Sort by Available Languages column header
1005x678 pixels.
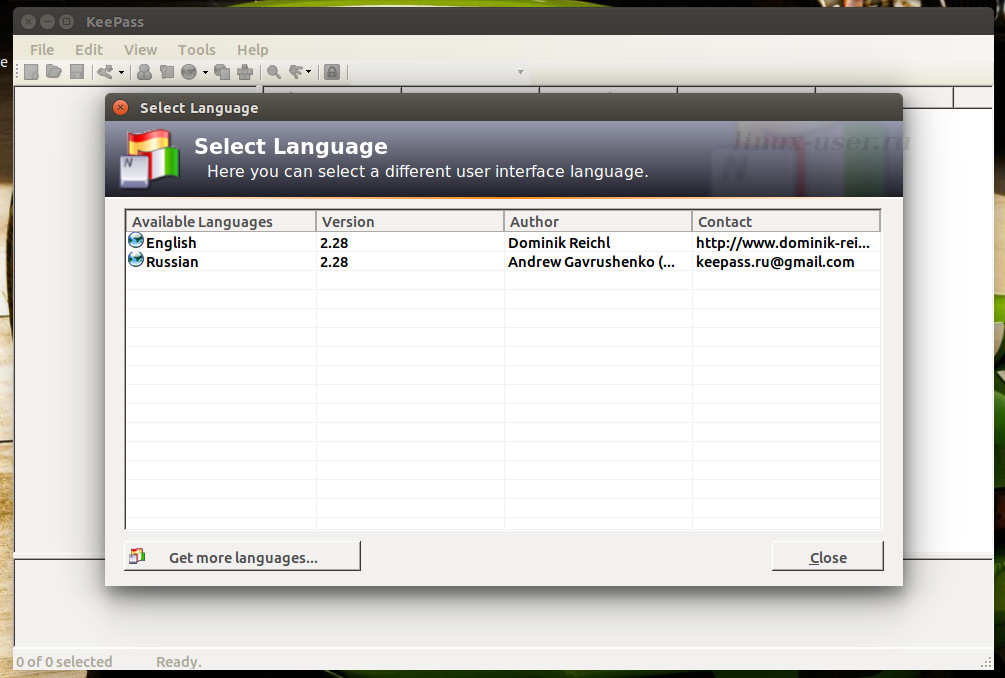(220, 222)
